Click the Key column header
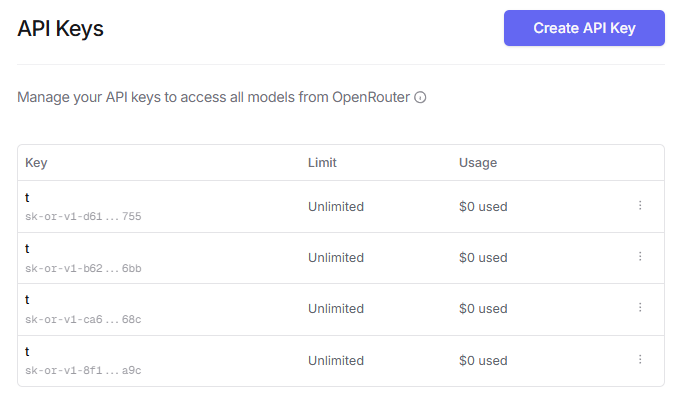This screenshot has height=415, width=678. click(36, 162)
